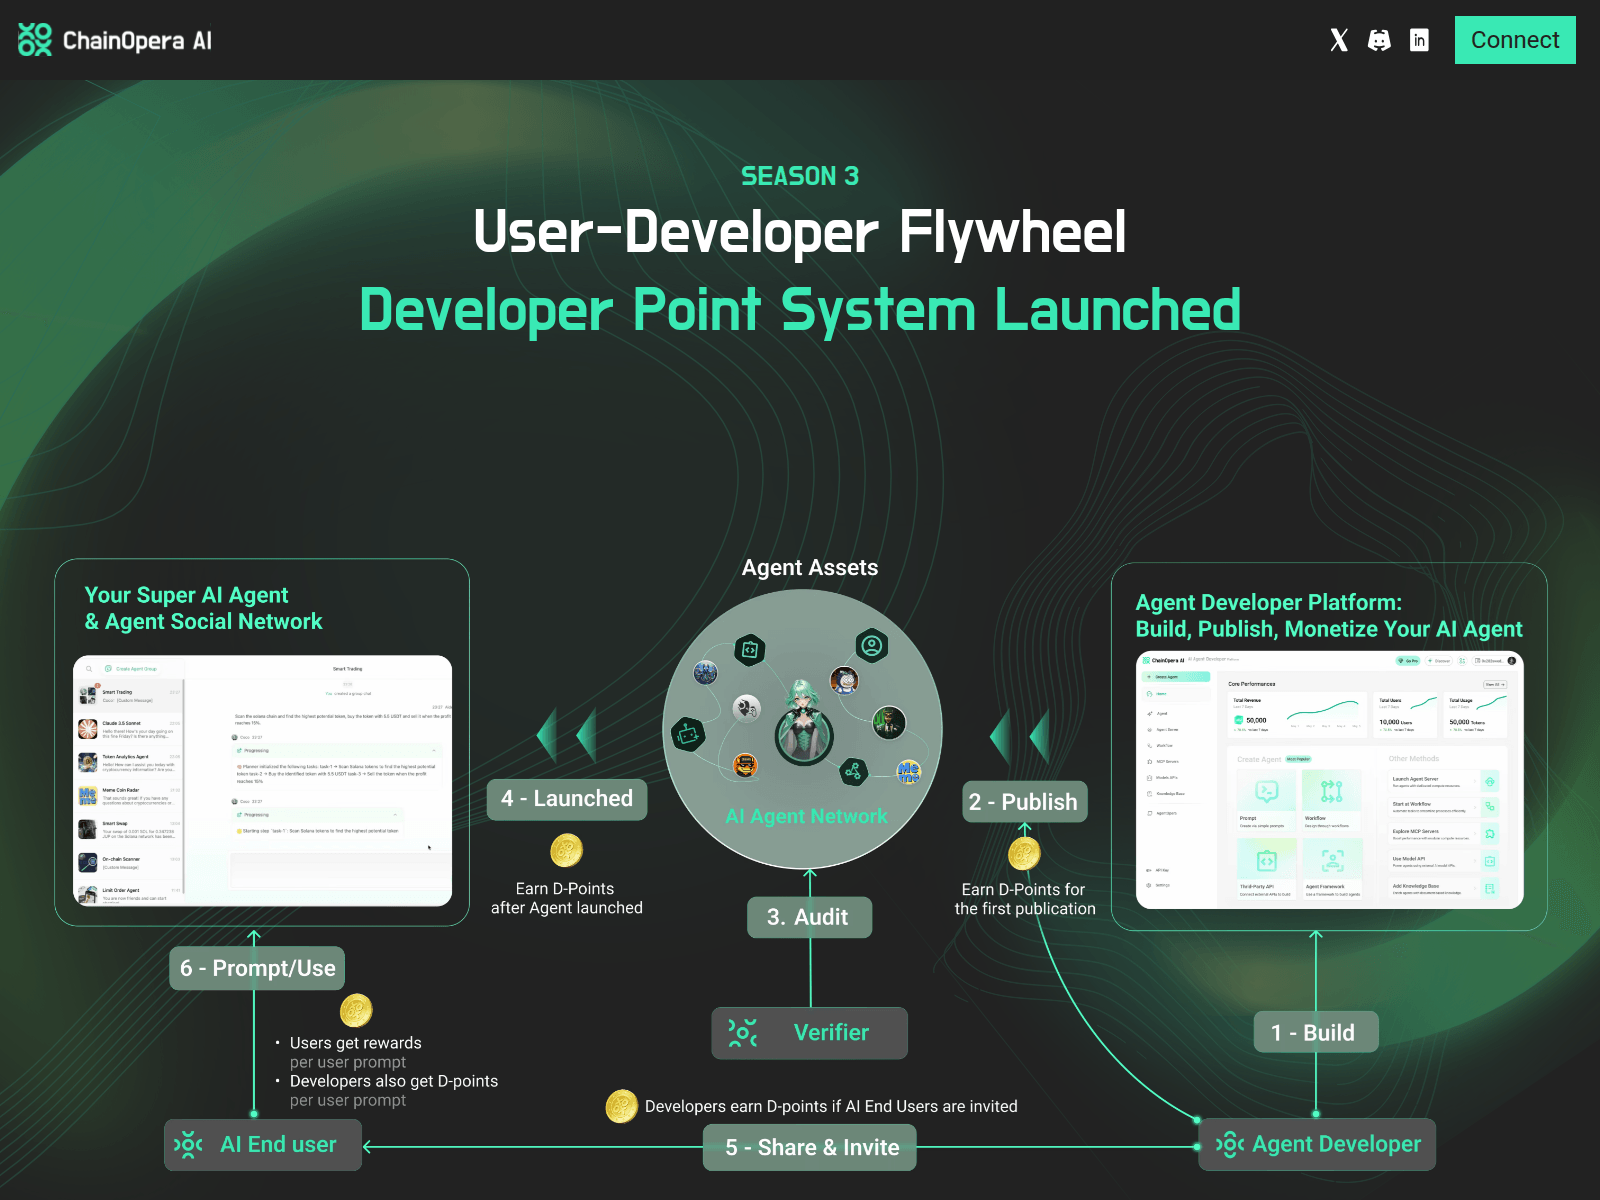This screenshot has height=1200, width=1600.
Task: Select the panda avatar in Agent Assets
Action: pyautogui.click(x=746, y=709)
